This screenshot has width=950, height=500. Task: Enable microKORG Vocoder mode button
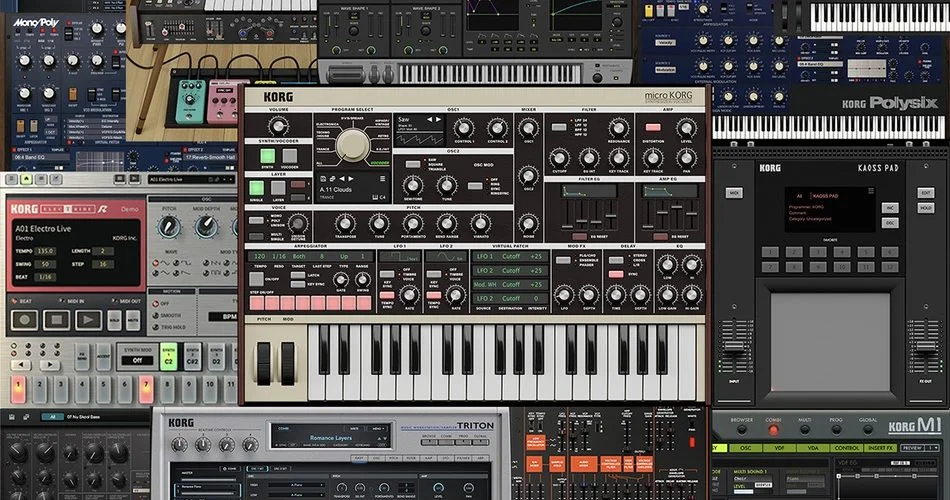(290, 156)
